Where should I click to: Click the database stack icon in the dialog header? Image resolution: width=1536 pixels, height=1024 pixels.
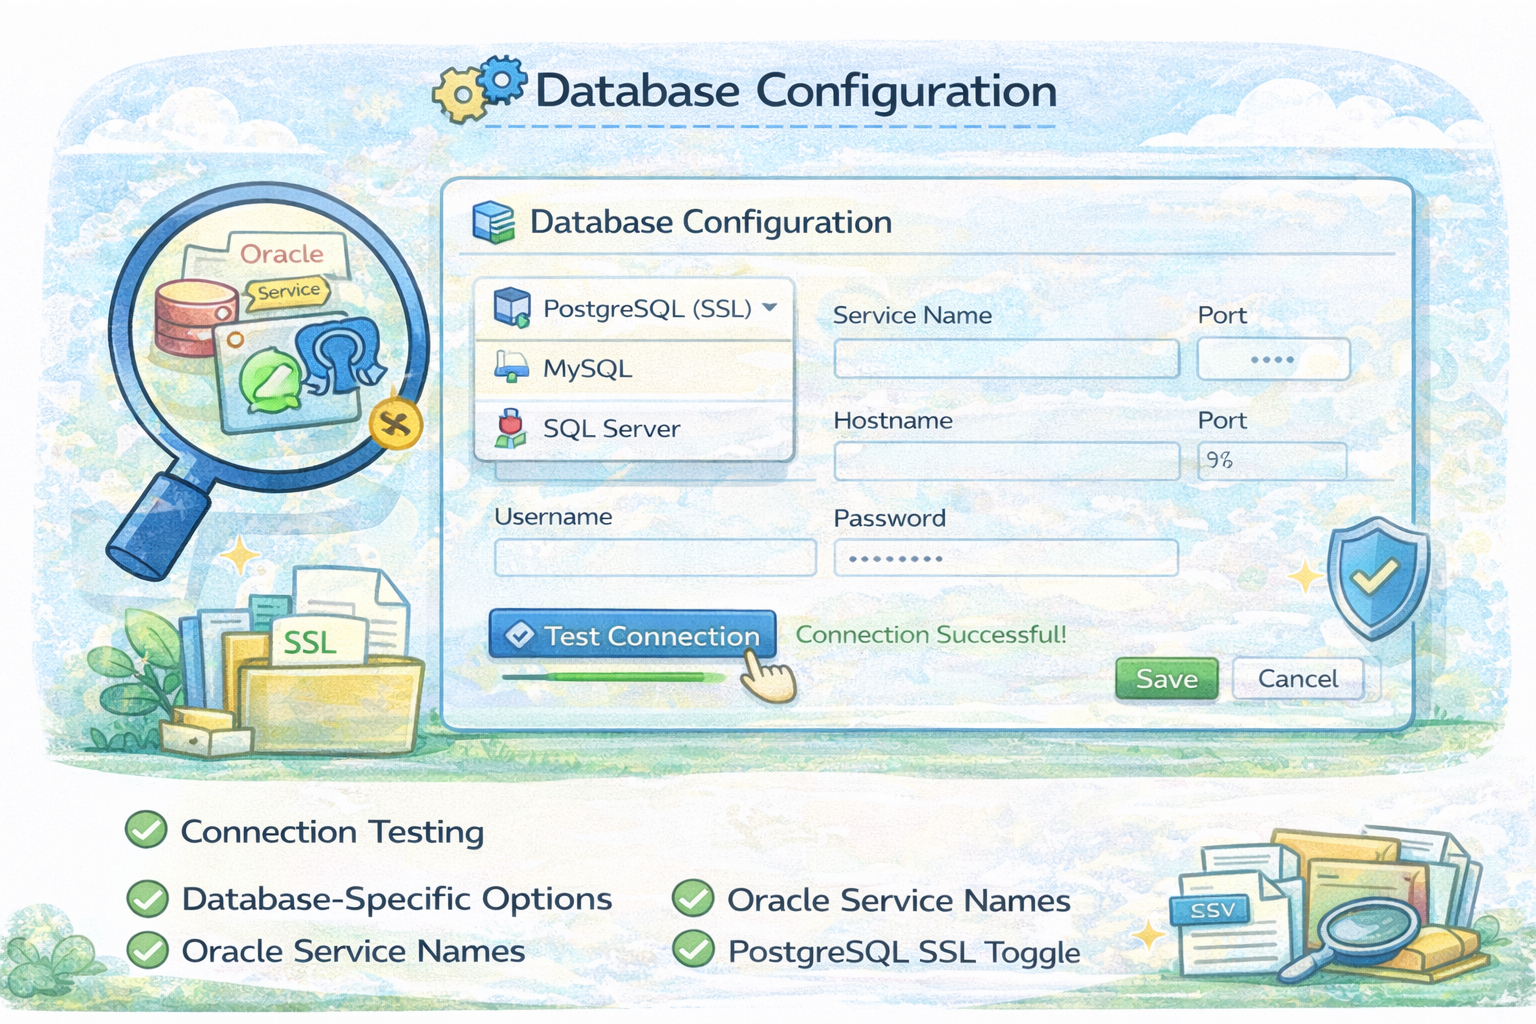click(493, 222)
